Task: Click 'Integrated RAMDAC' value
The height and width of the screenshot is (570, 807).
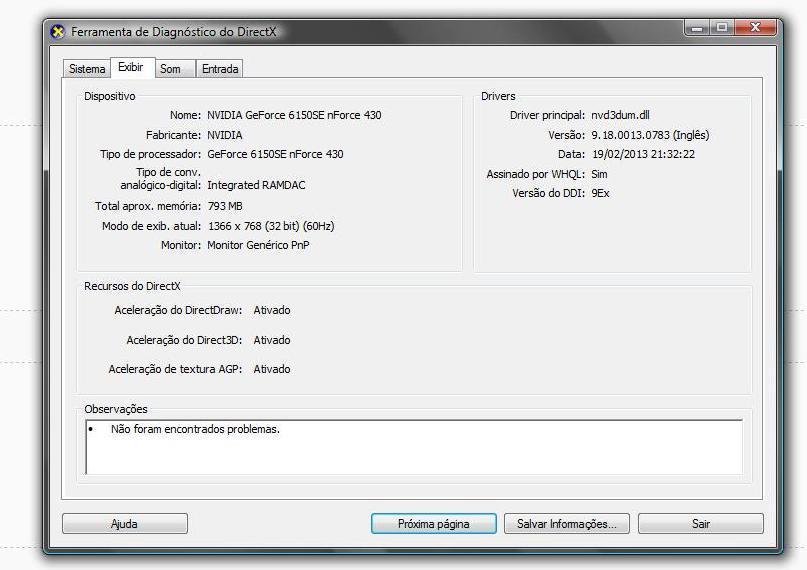Action: pos(256,185)
